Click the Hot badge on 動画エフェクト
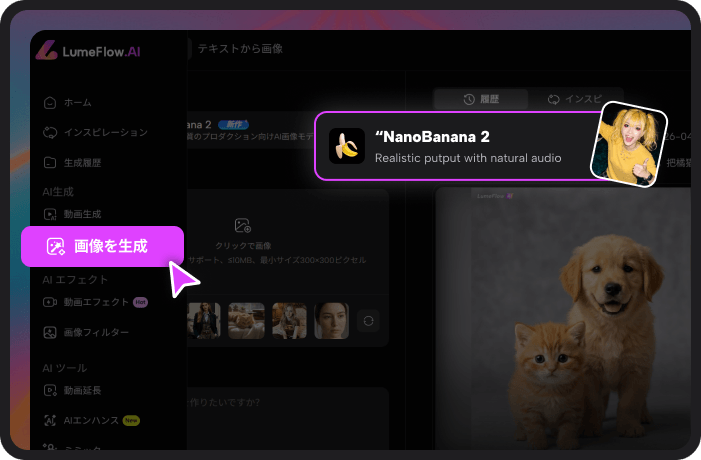This screenshot has width=701, height=460. [140, 302]
